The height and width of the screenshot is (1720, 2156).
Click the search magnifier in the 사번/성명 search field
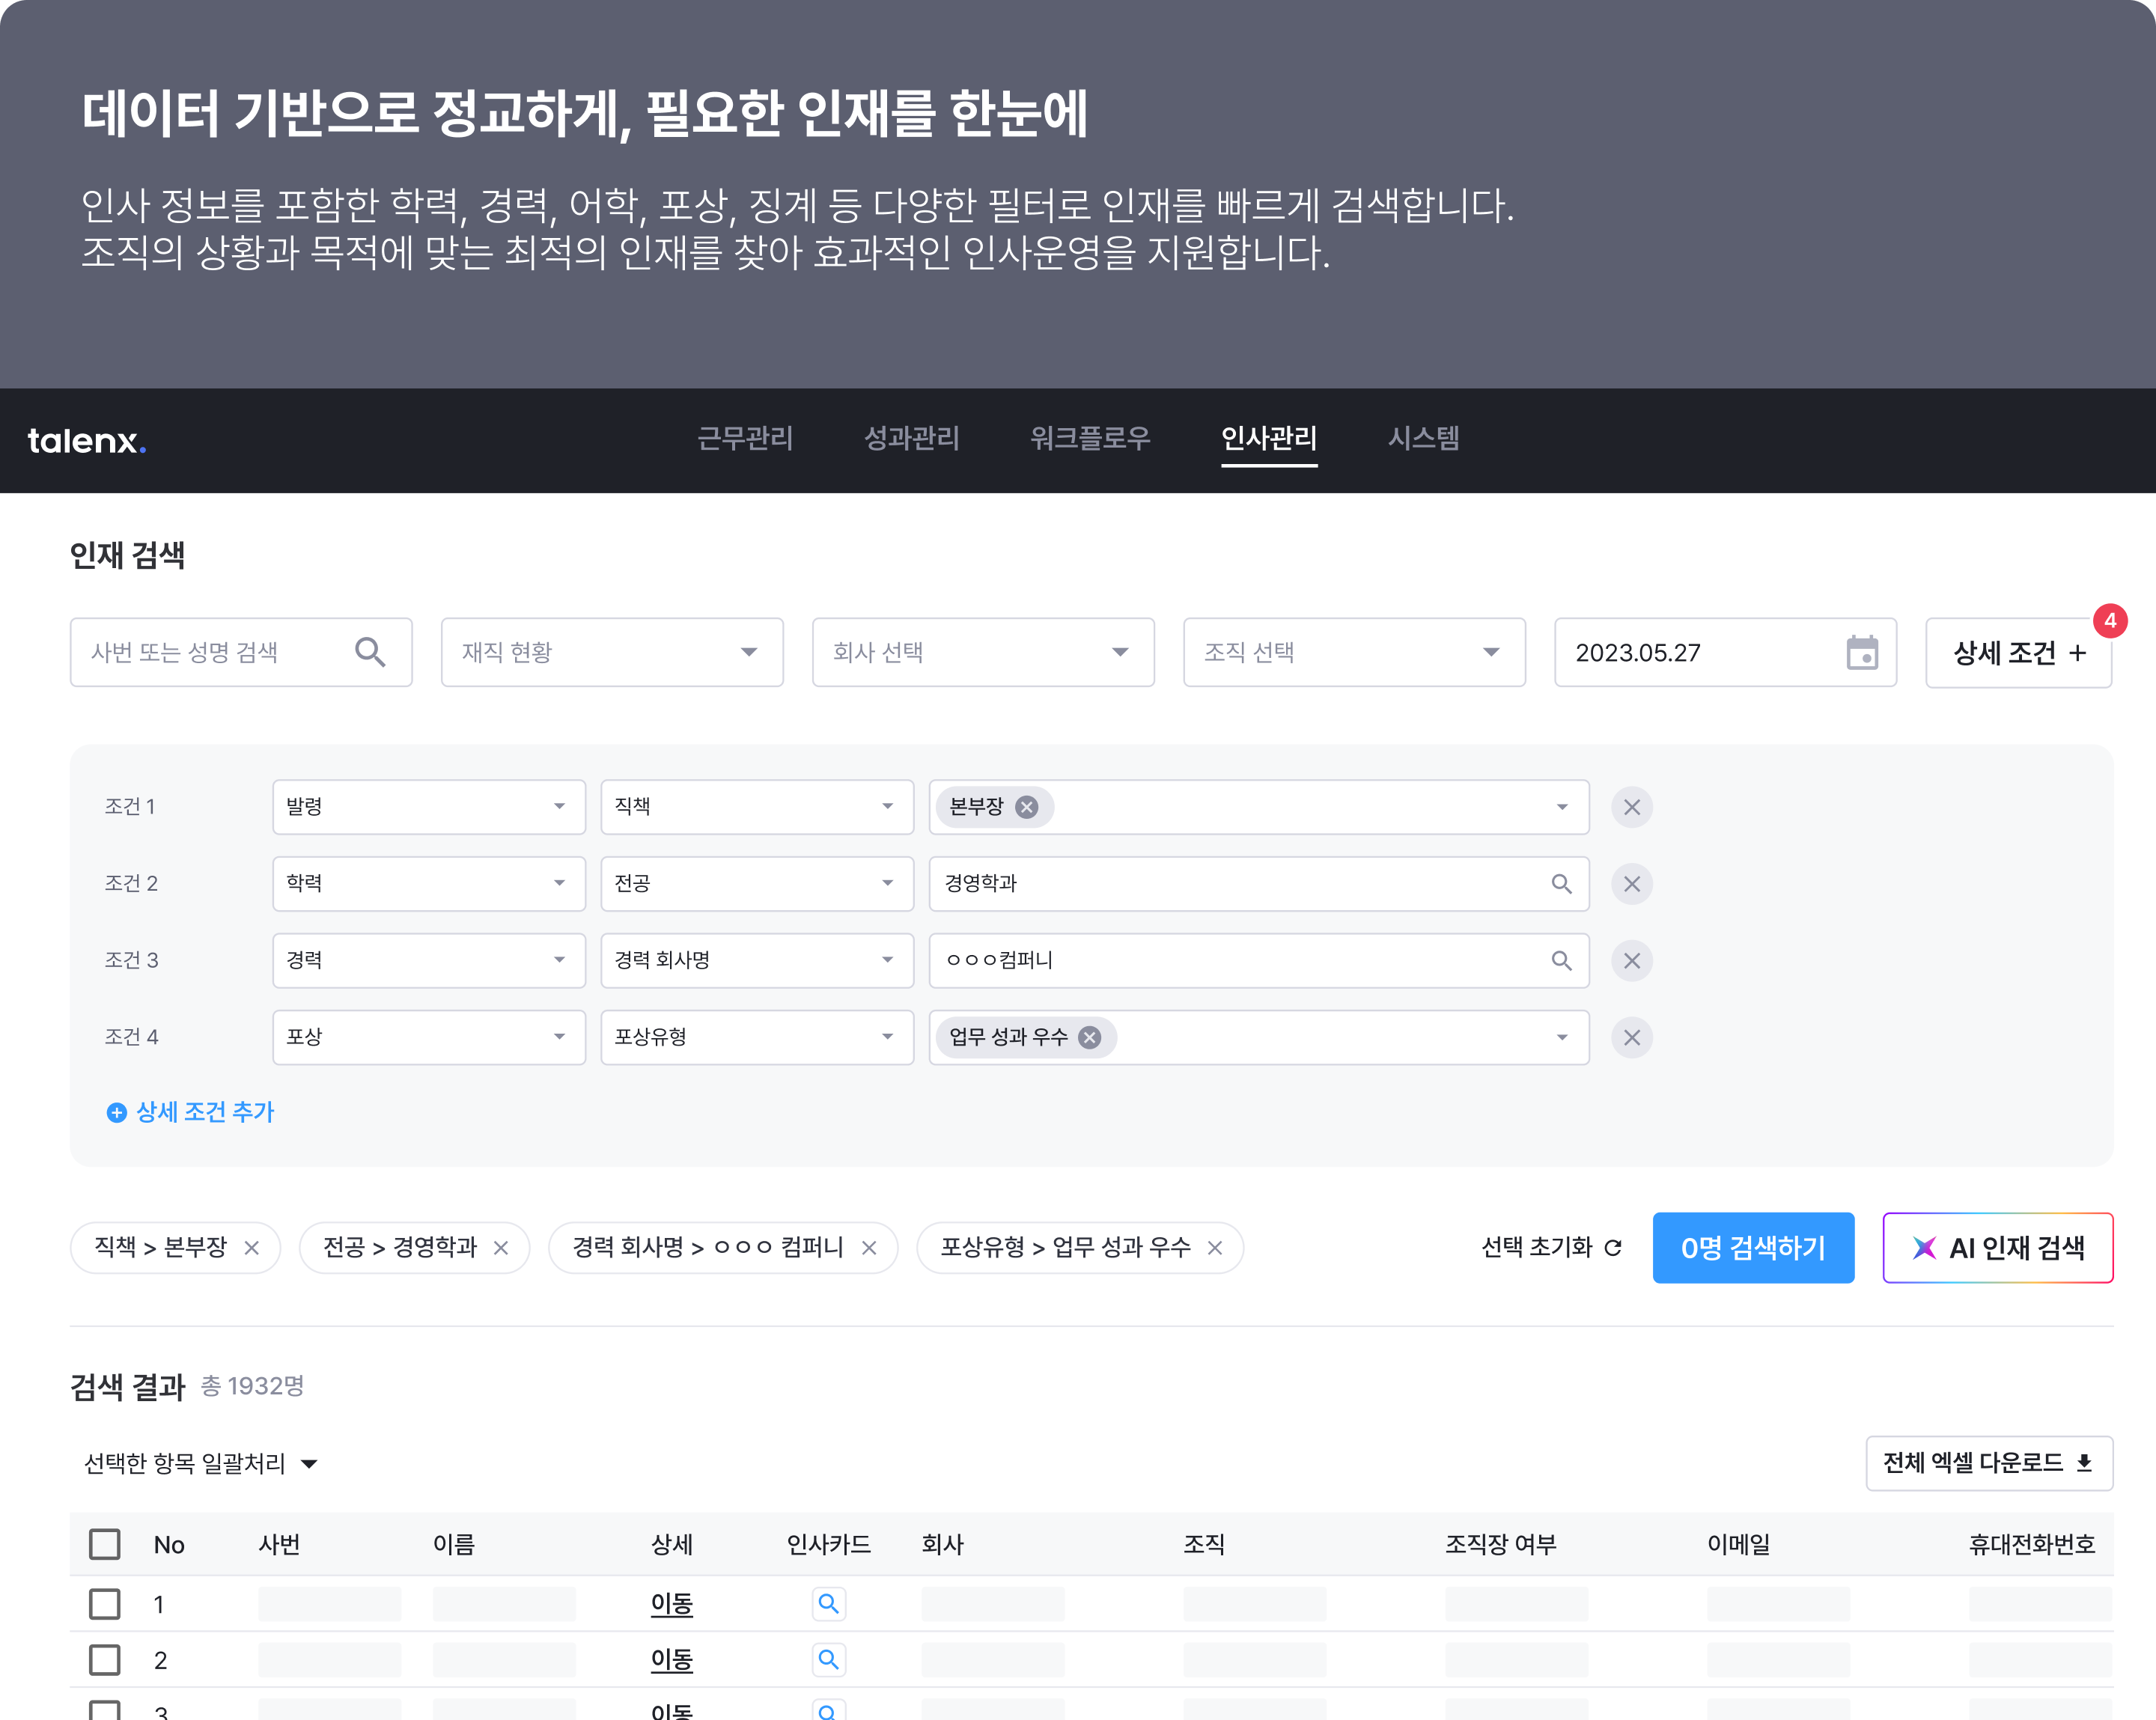[370, 652]
